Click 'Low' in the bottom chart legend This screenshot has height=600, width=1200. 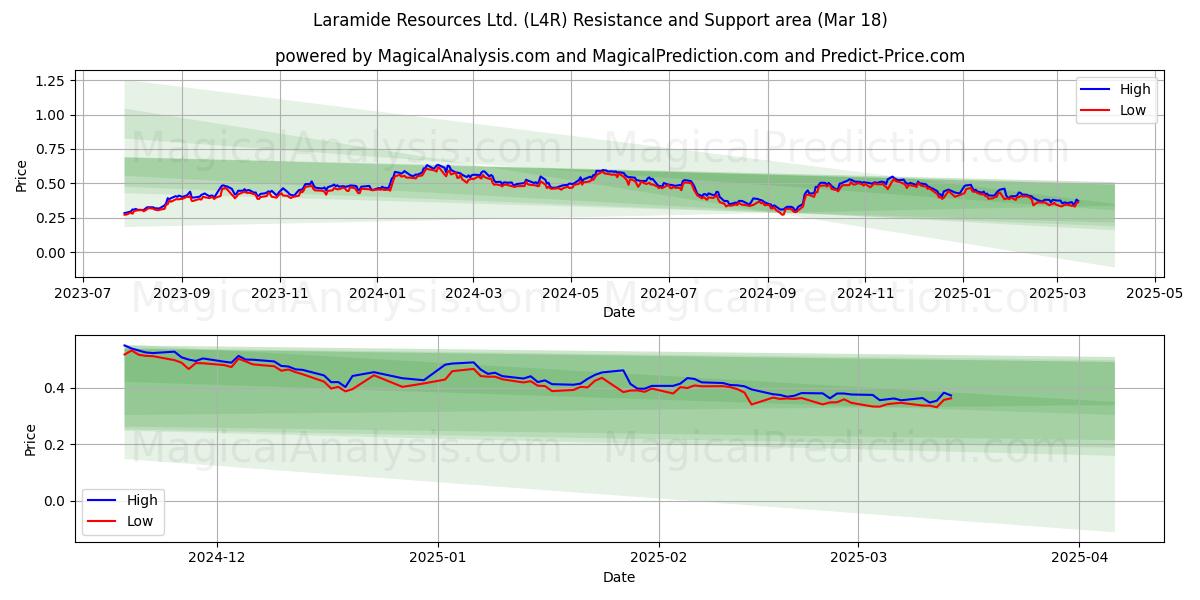click(x=139, y=521)
